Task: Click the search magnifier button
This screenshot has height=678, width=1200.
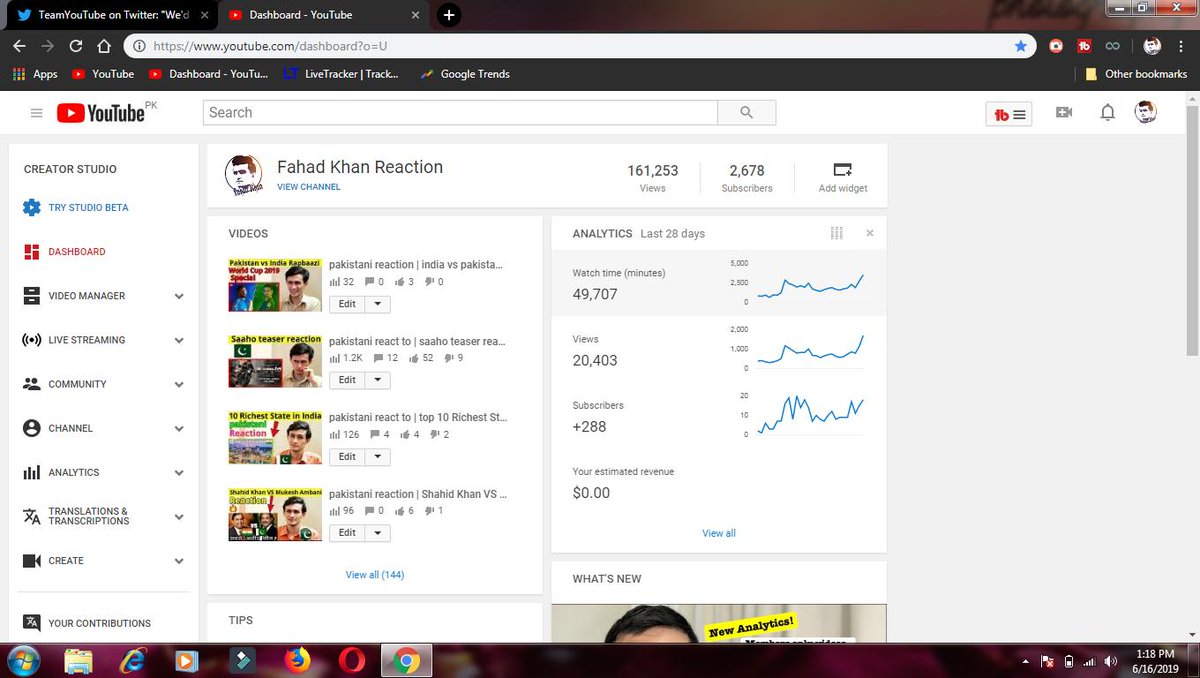Action: click(746, 113)
